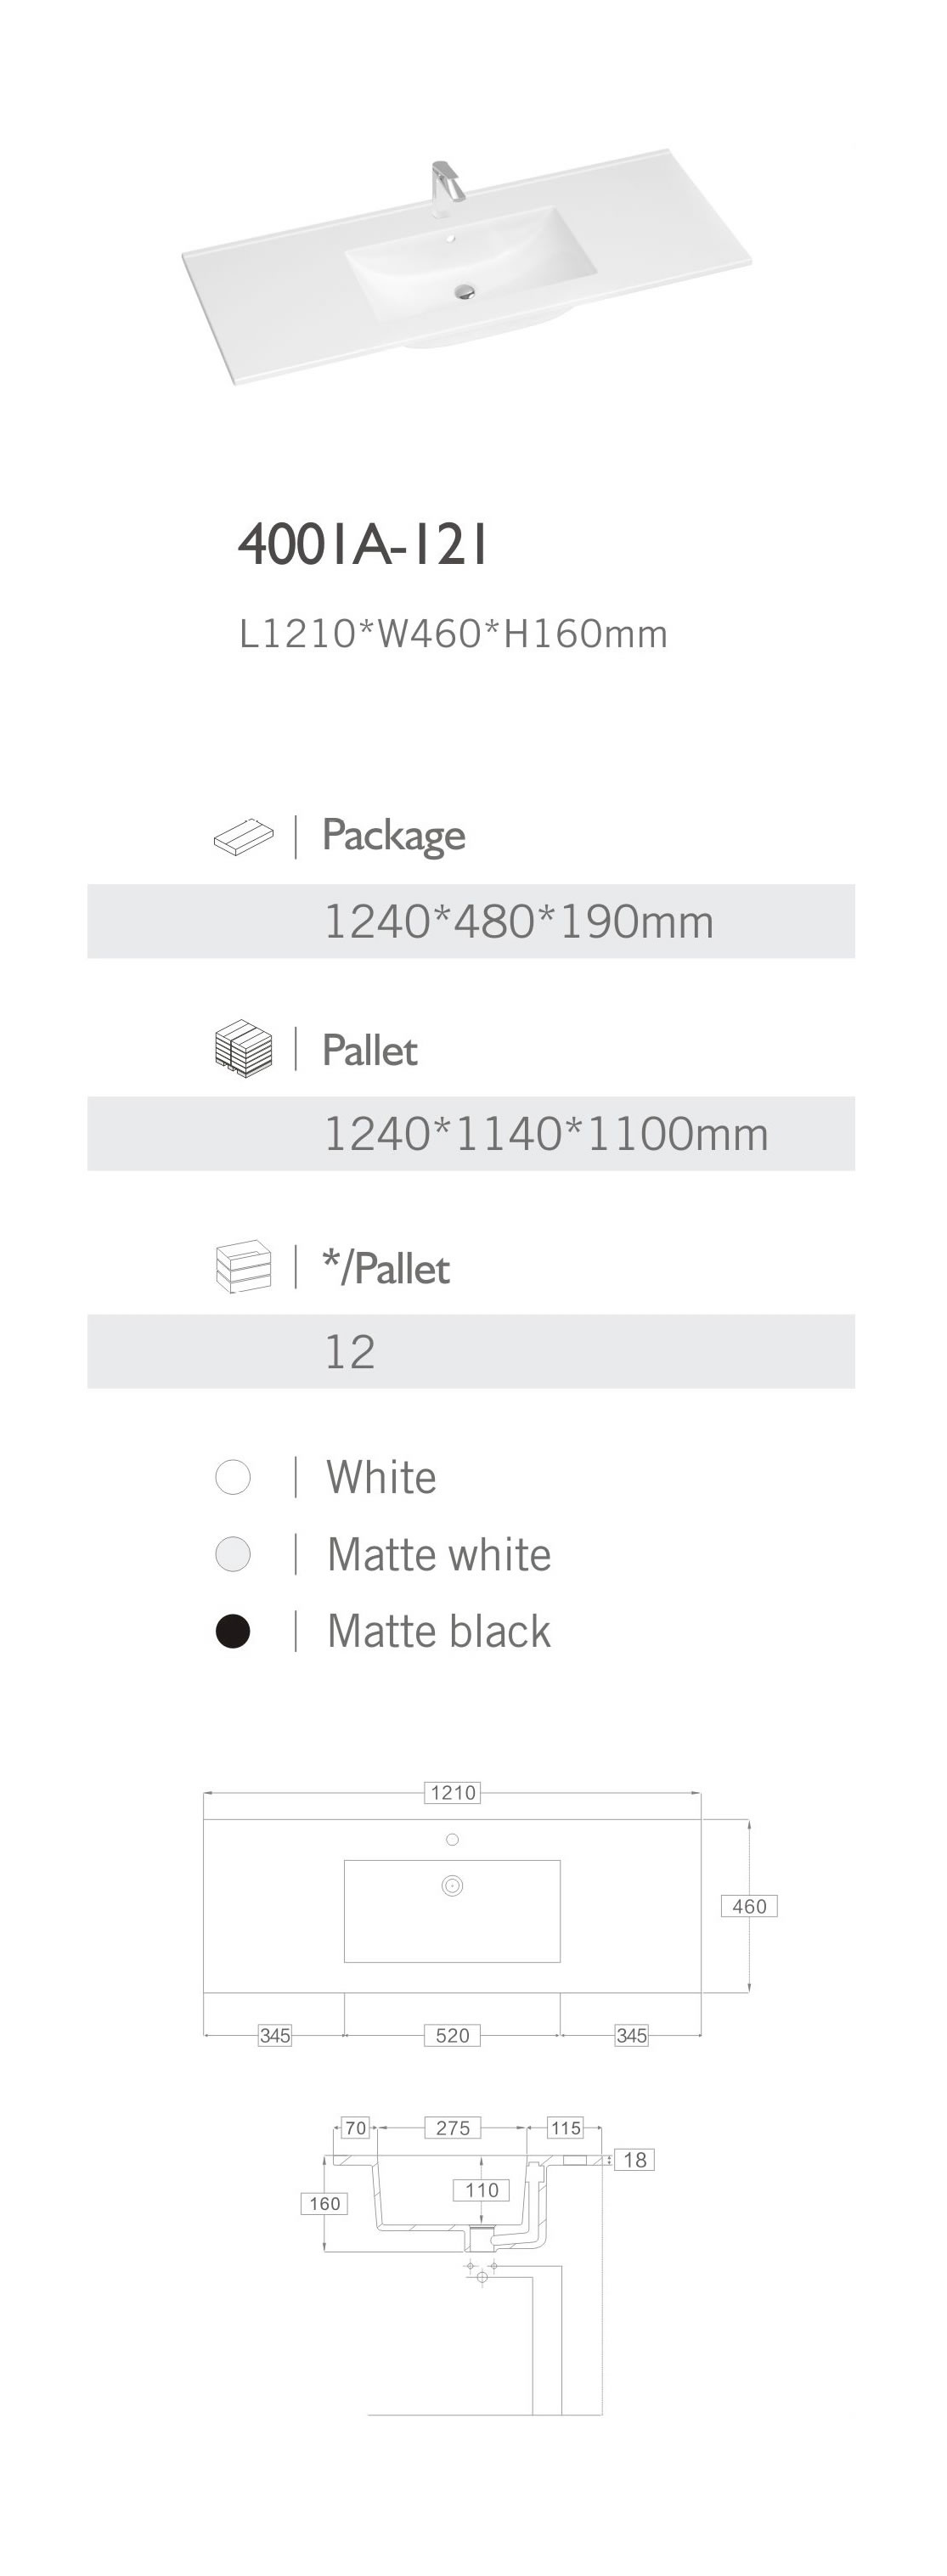
Task: Click the 1210 length dimension label
Action: (x=453, y=1792)
